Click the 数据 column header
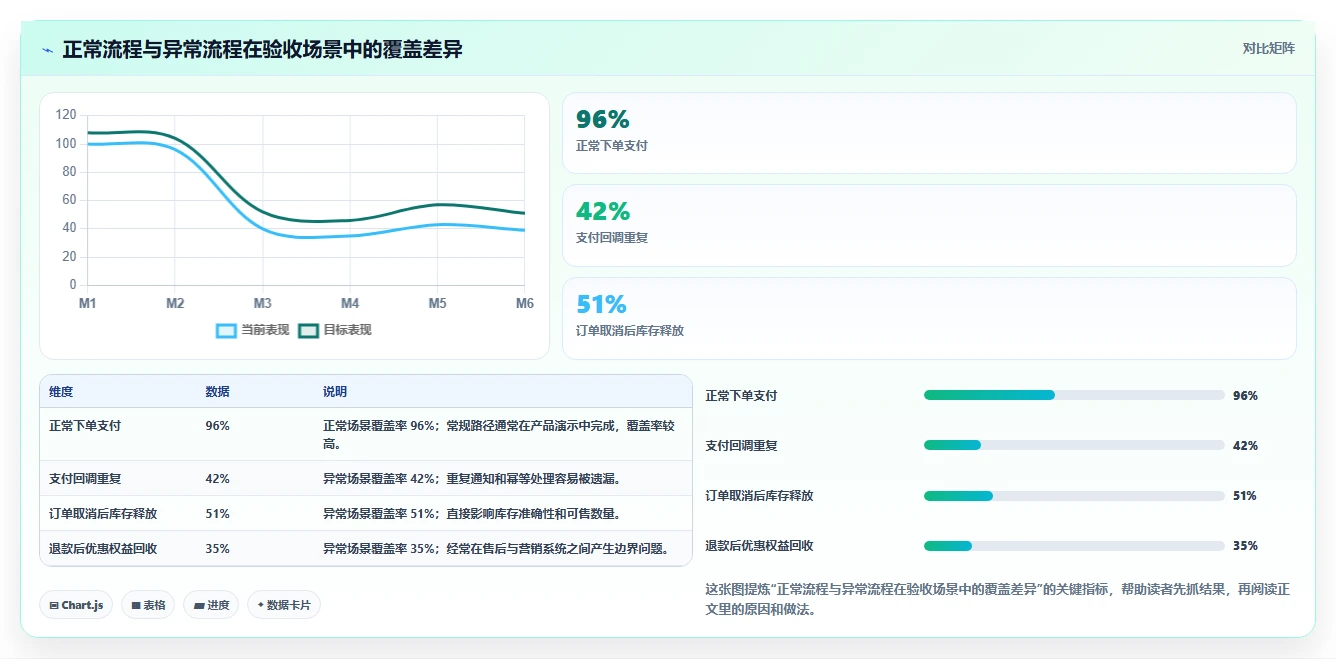The image size is (1336, 659). pyautogui.click(x=217, y=392)
